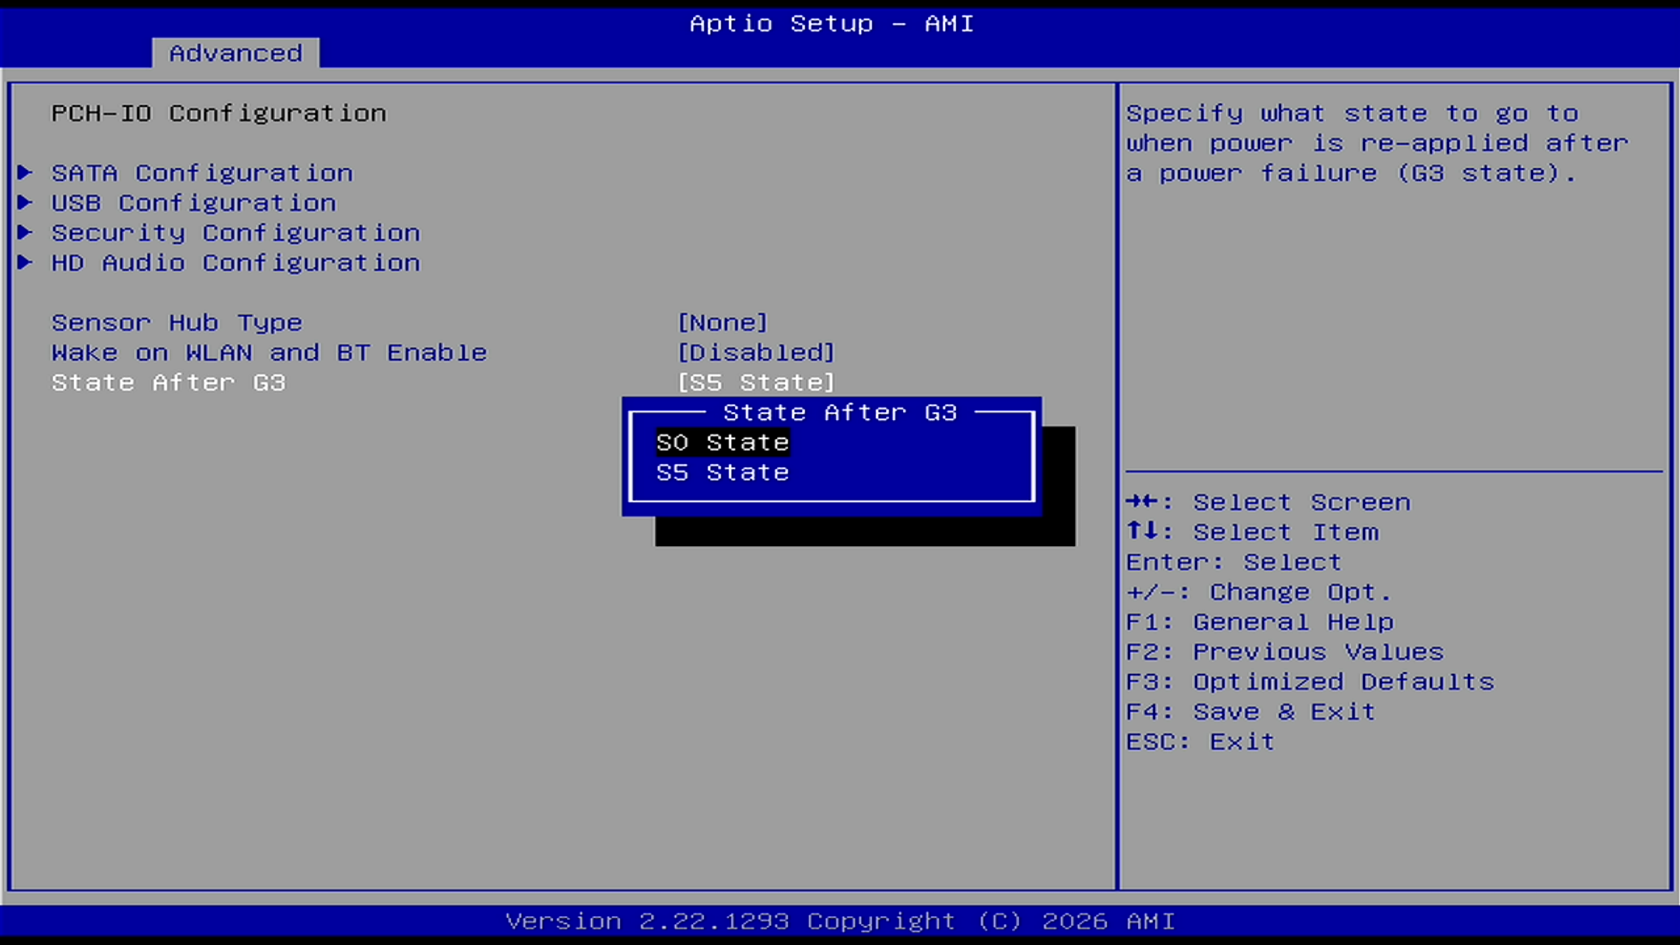Click the Select Item arrow keys hint
Viewport: 1680px width, 945px height.
1252,532
